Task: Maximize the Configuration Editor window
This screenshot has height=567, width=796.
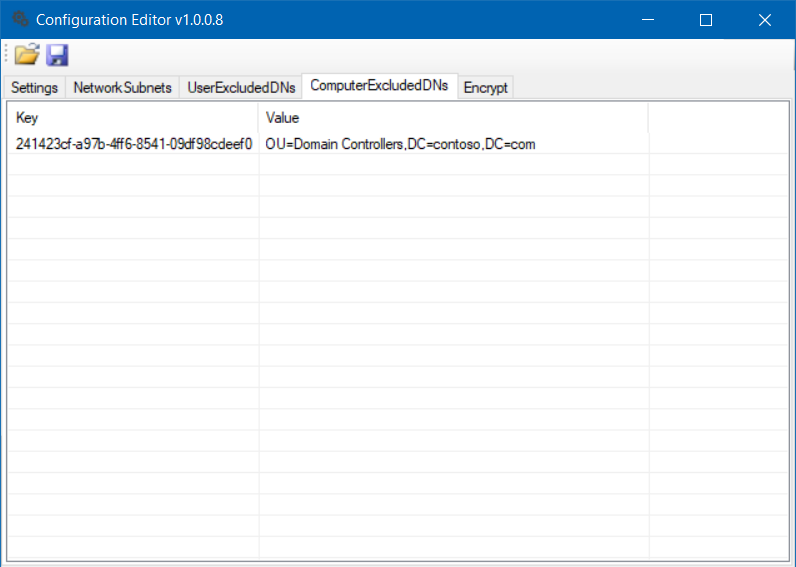Action: point(706,20)
